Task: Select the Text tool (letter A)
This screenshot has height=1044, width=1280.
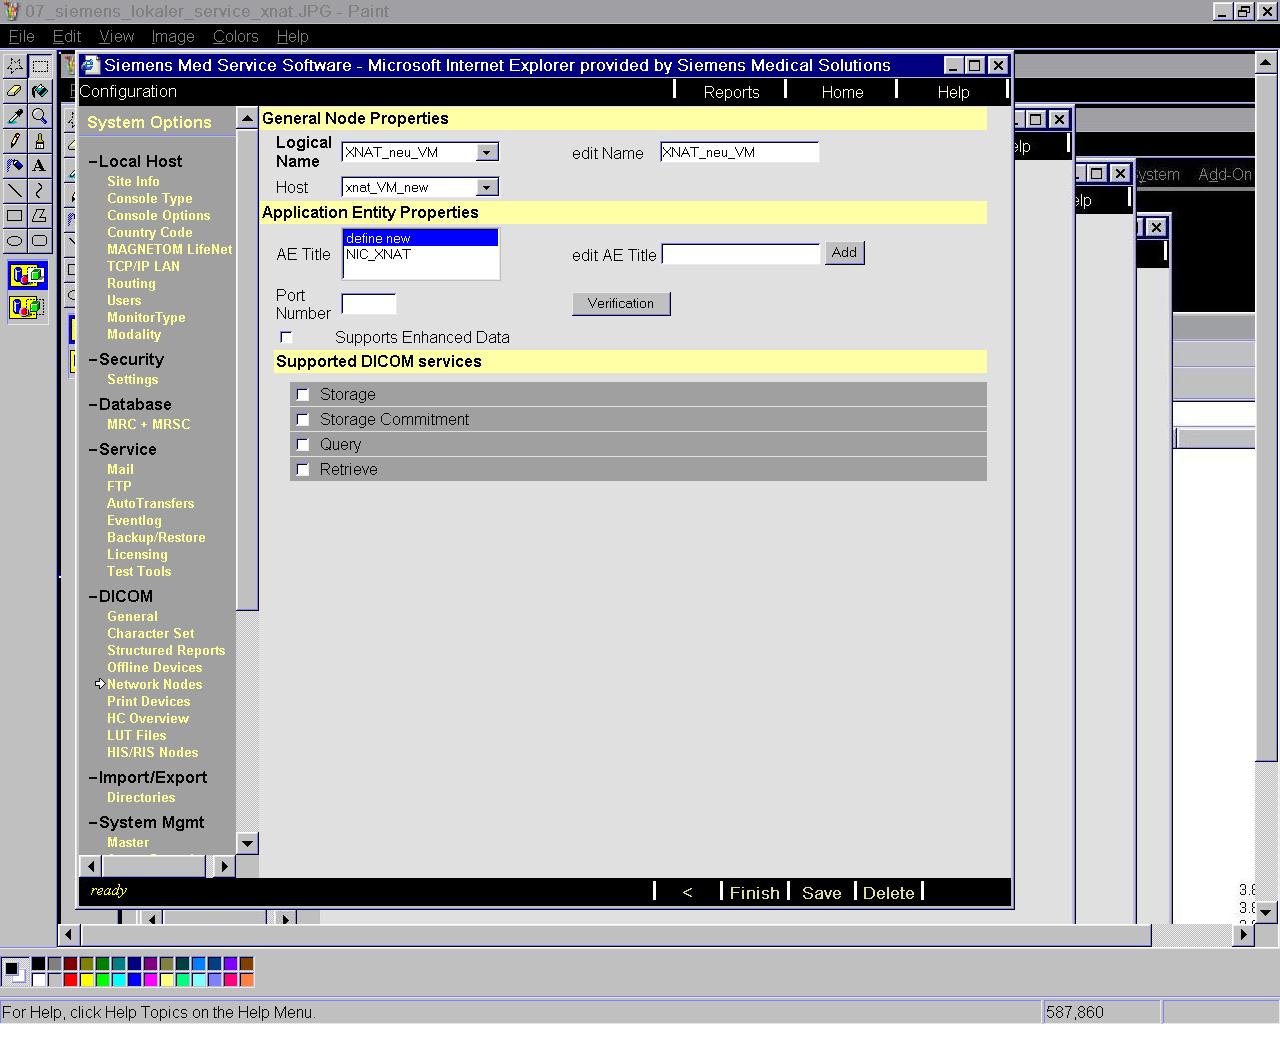Action: [39, 165]
